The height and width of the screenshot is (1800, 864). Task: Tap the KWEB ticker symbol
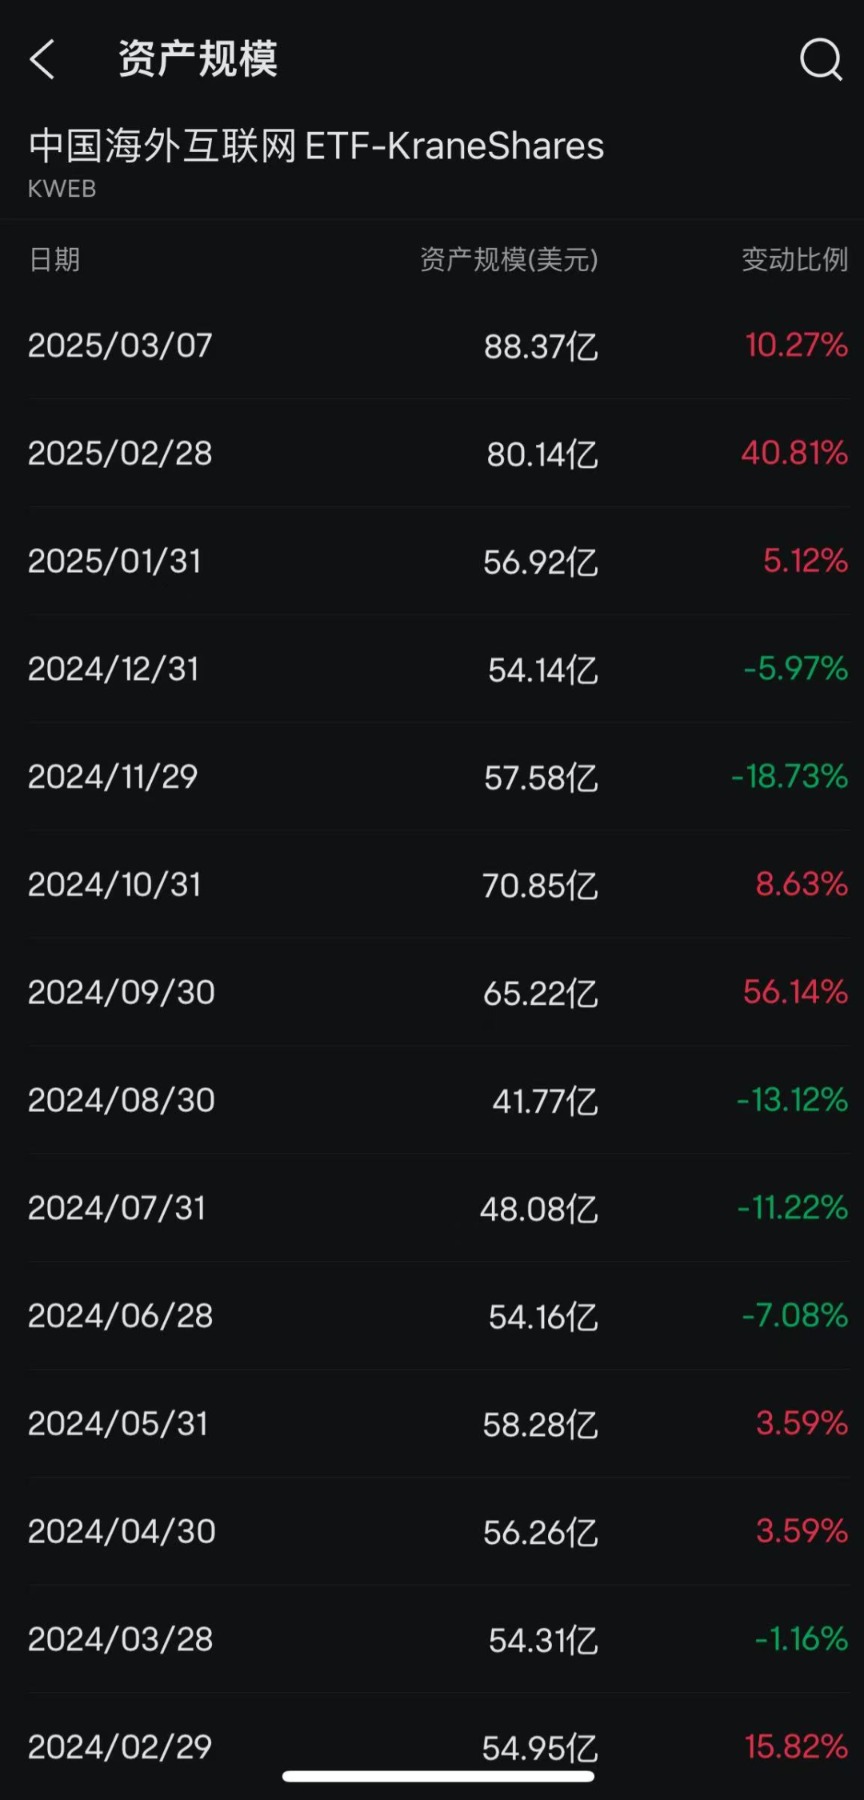coord(62,189)
